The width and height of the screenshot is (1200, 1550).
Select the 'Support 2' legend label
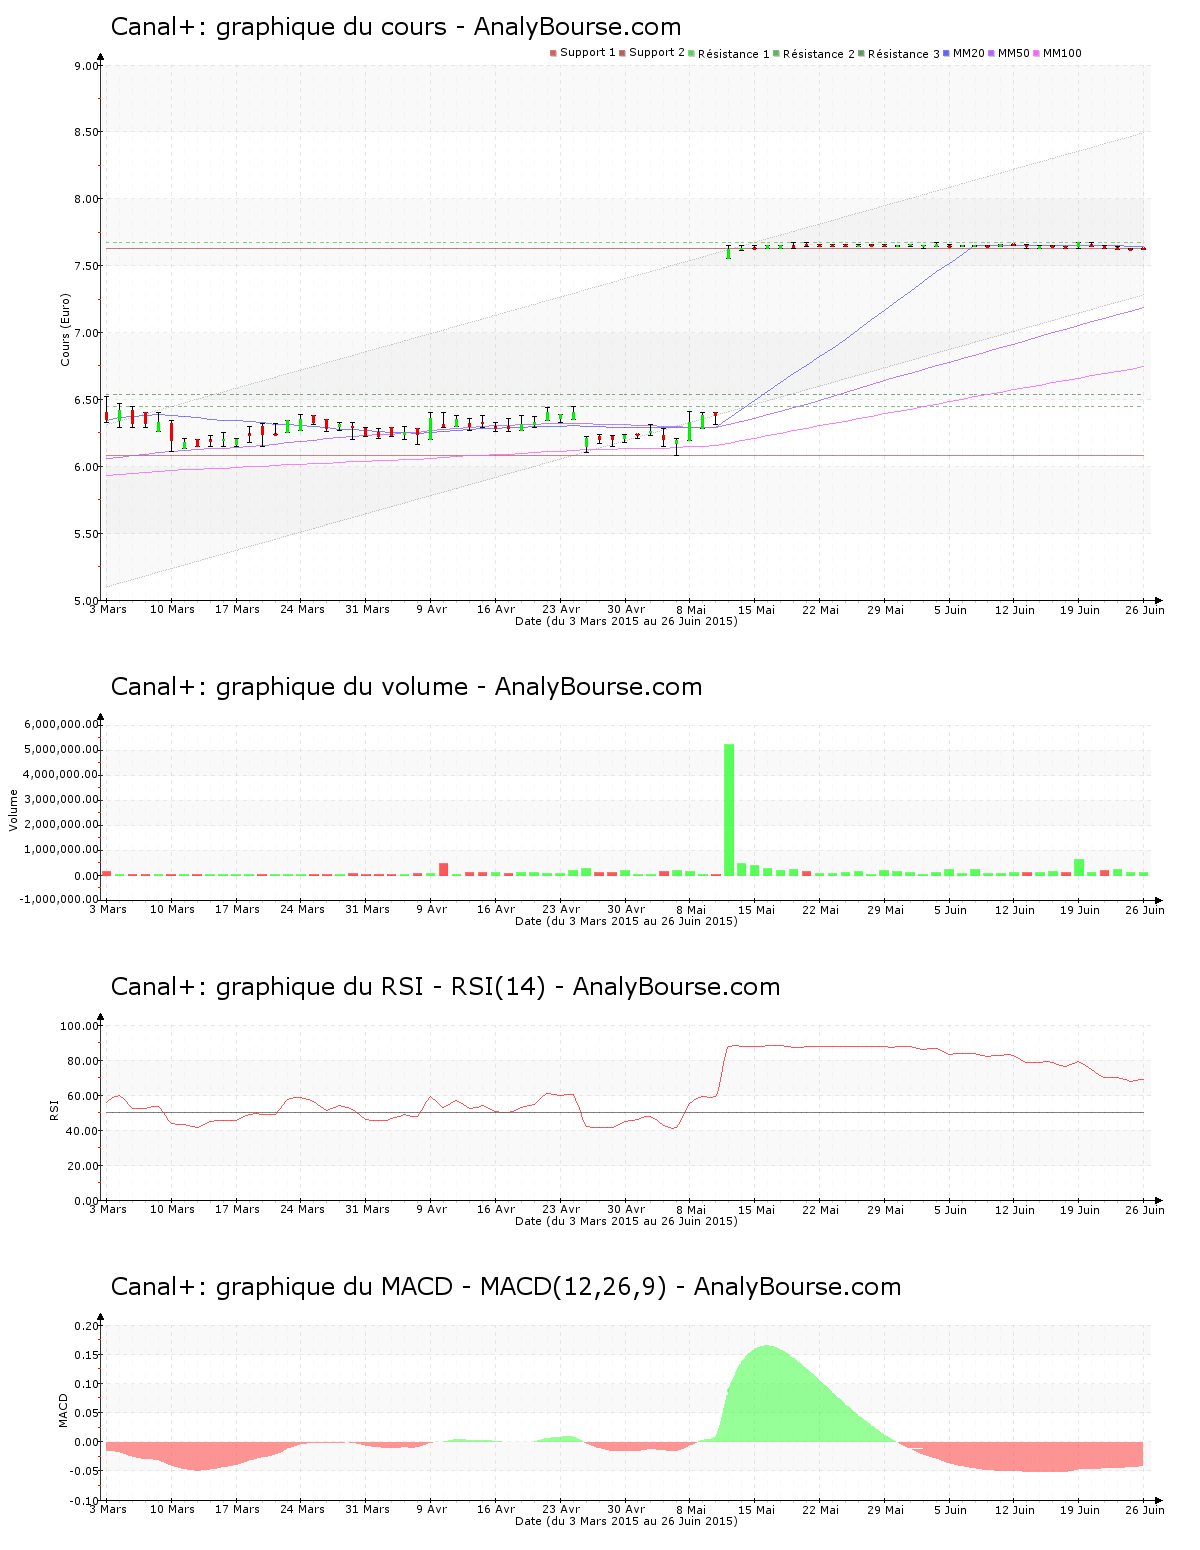657,53
